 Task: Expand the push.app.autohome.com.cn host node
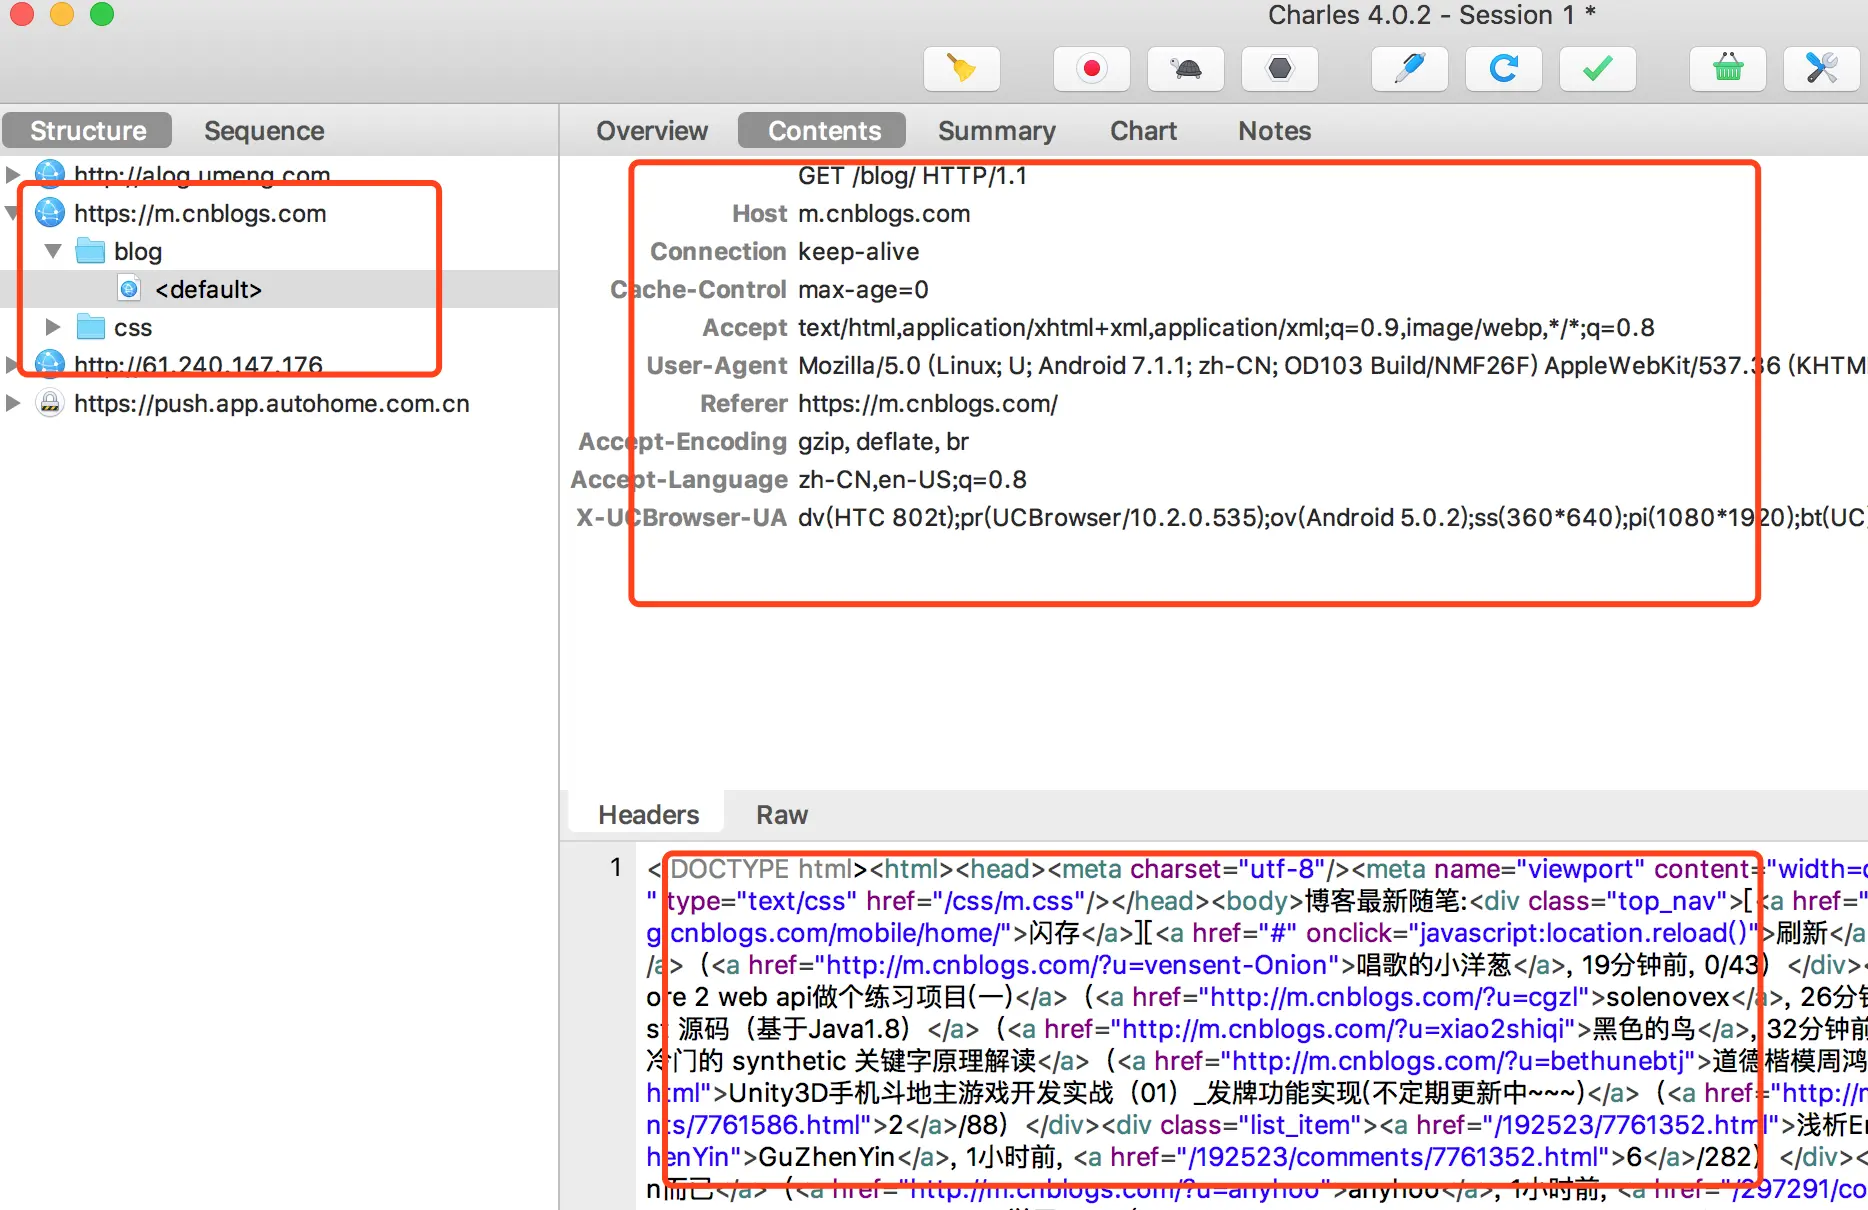click(13, 403)
